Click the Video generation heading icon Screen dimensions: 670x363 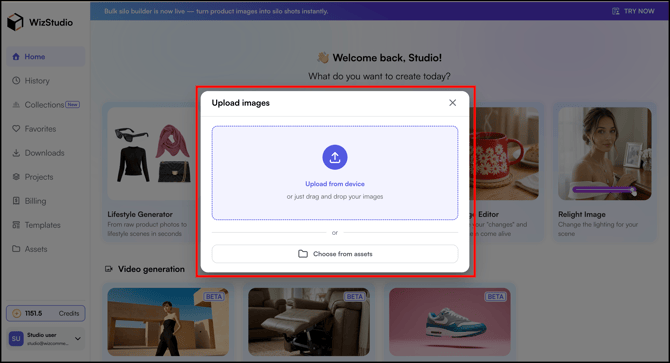109,269
